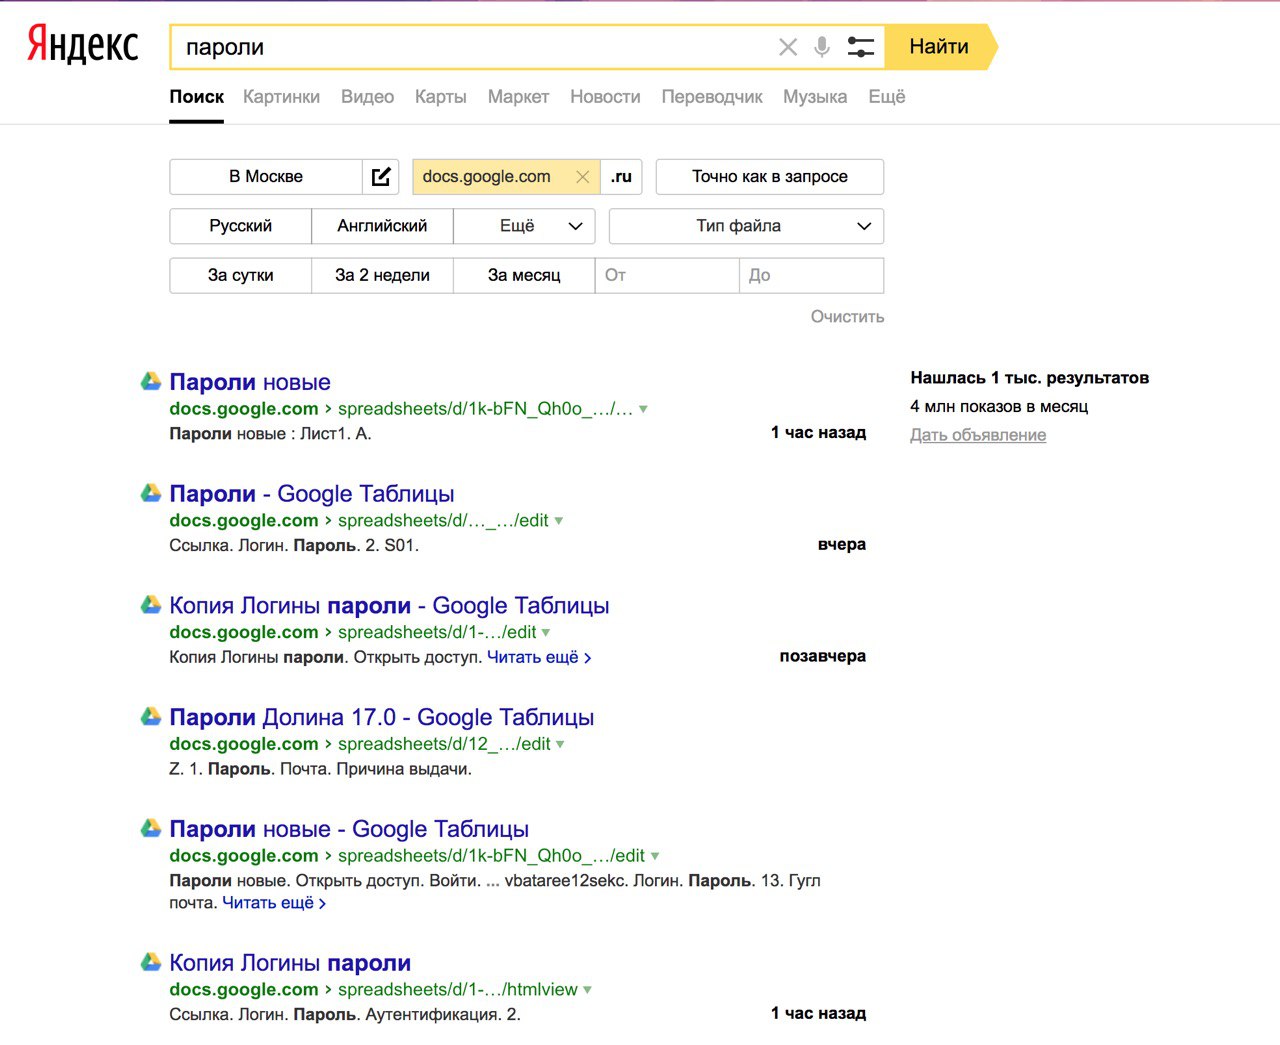The height and width of the screenshot is (1045, 1280).
Task: Expand URL arrow under Пароли новые - Google Таблицы
Action: [x=655, y=856]
